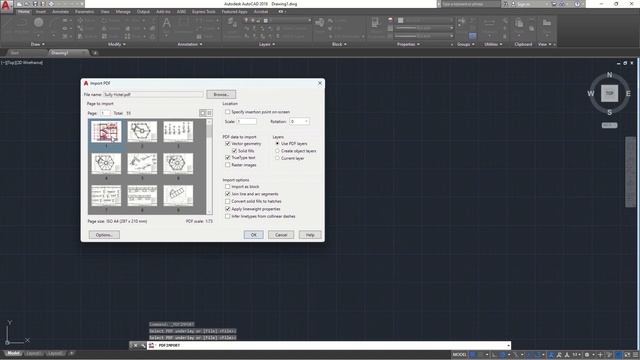This screenshot has width=640, height=360.
Task: Enable Raster images import
Action: click(228, 165)
